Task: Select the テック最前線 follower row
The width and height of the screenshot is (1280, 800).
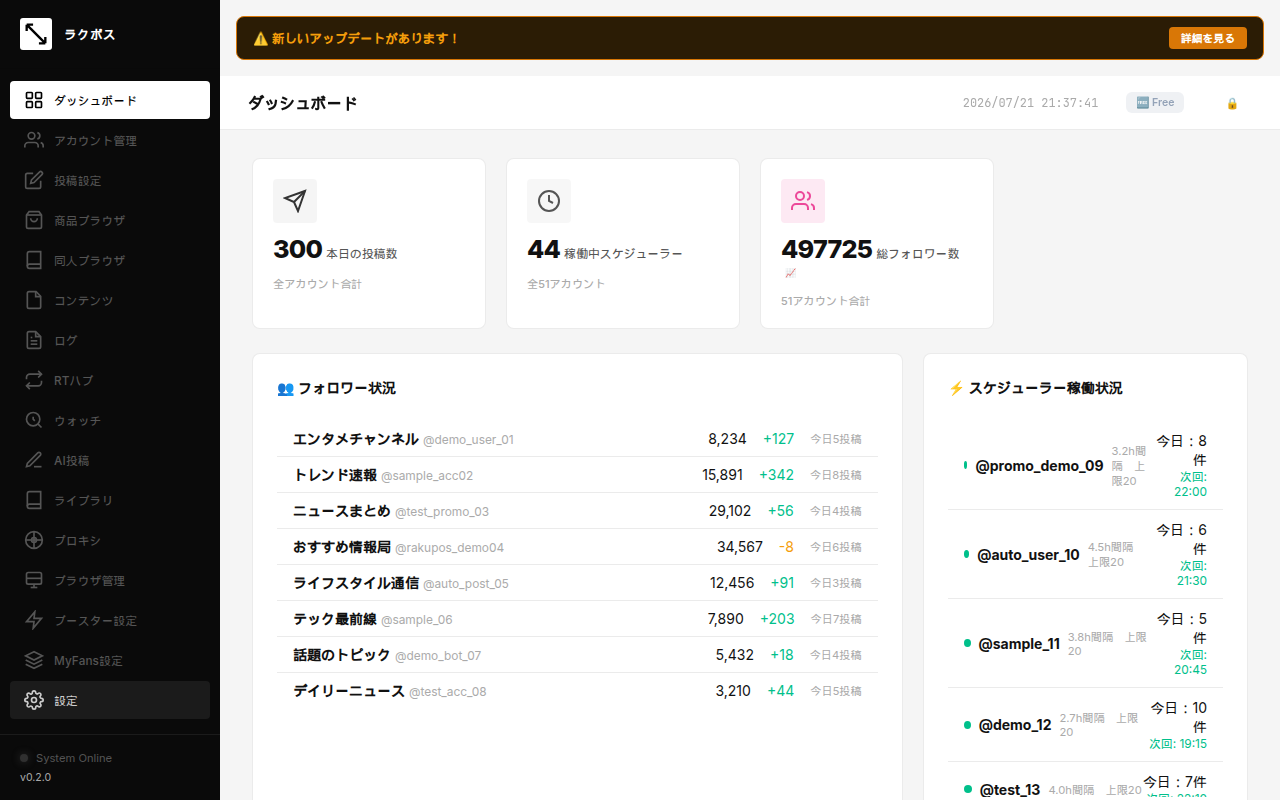Action: [577, 619]
